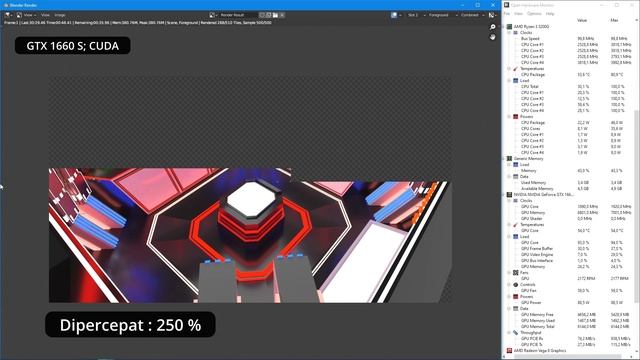Select the Bus Speed row
This screenshot has height=360, width=640.
click(569, 38)
